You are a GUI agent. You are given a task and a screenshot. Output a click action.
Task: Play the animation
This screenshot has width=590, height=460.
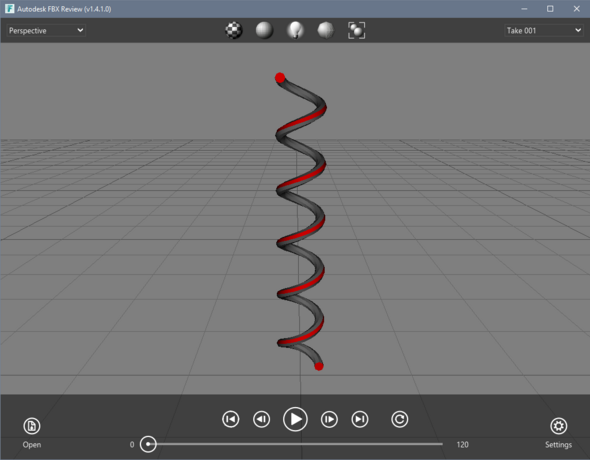point(295,419)
